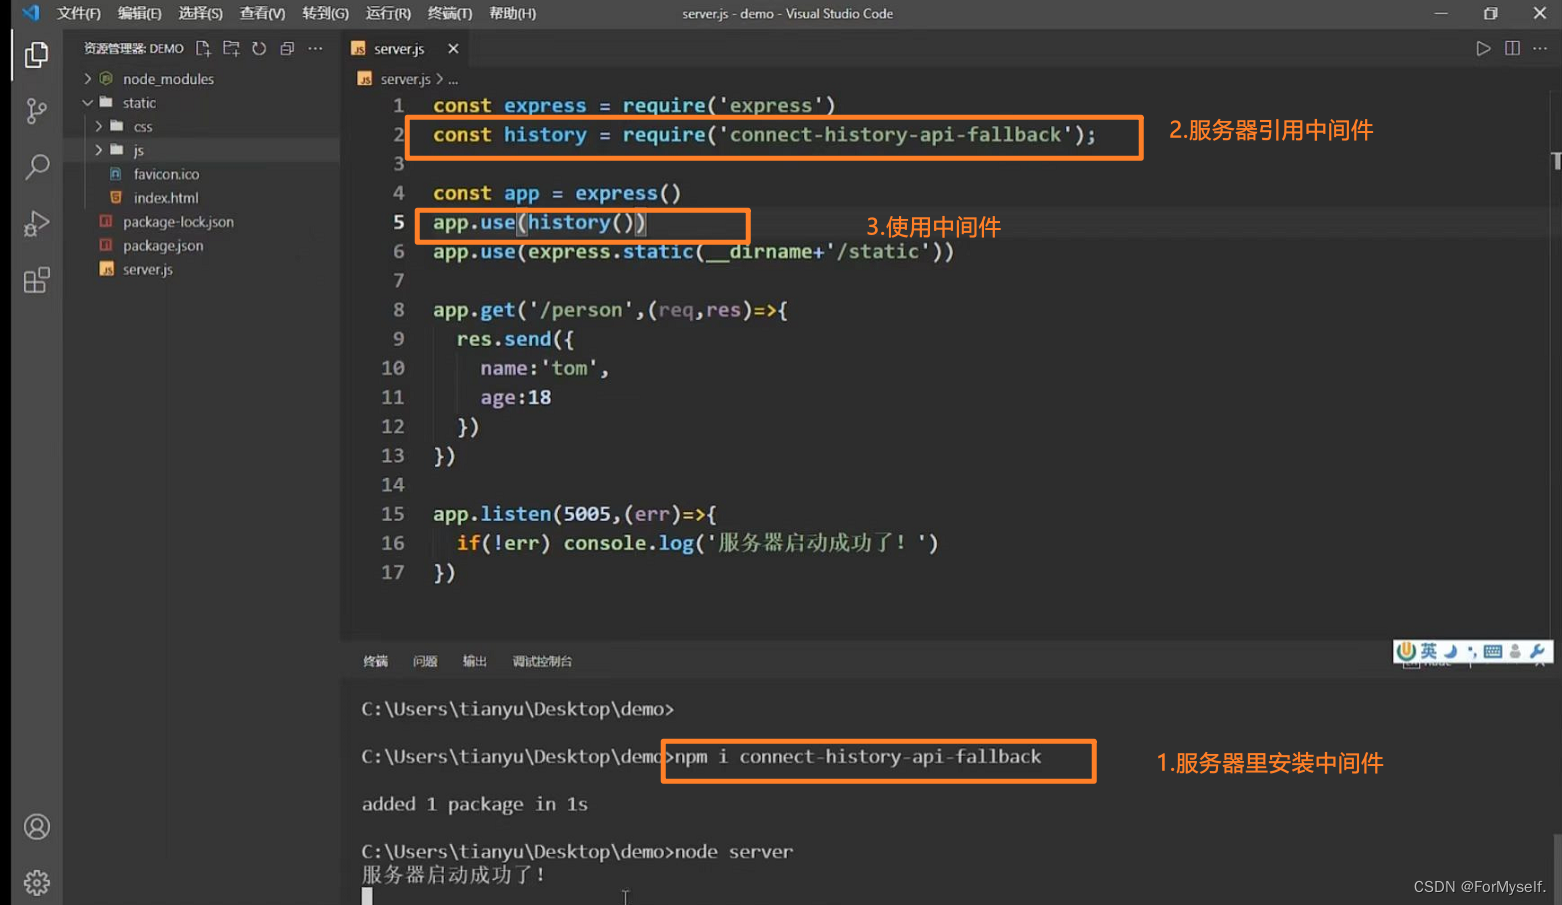Image resolution: width=1562 pixels, height=905 pixels.
Task: Click the 'const app = express()' line
Action: coord(556,193)
